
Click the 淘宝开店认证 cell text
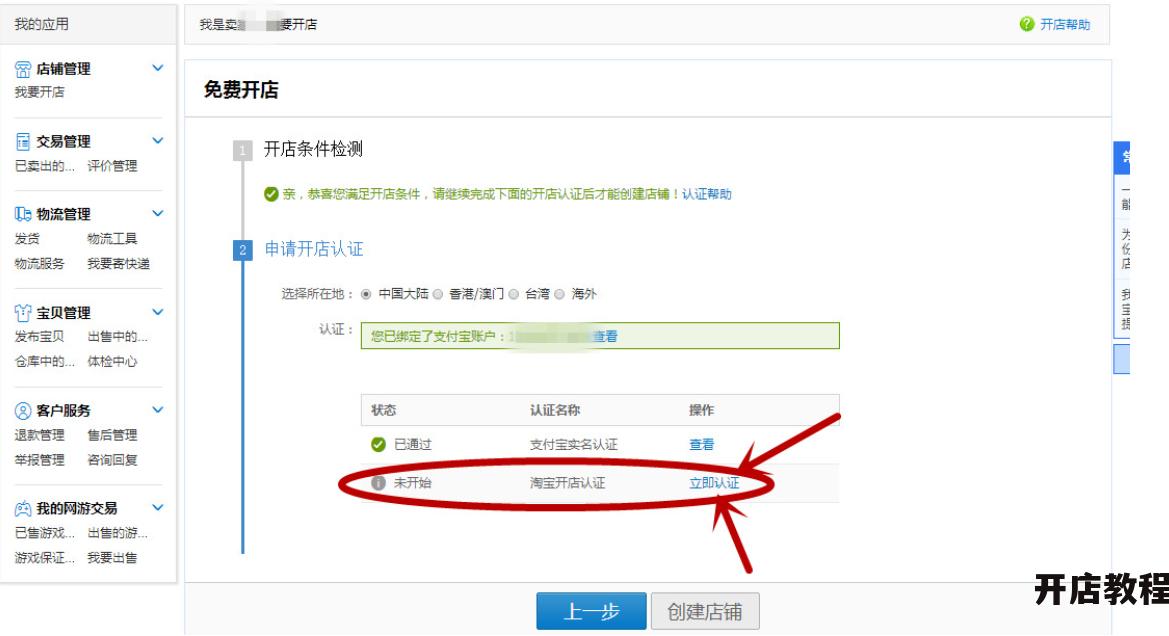pyautogui.click(x=567, y=483)
